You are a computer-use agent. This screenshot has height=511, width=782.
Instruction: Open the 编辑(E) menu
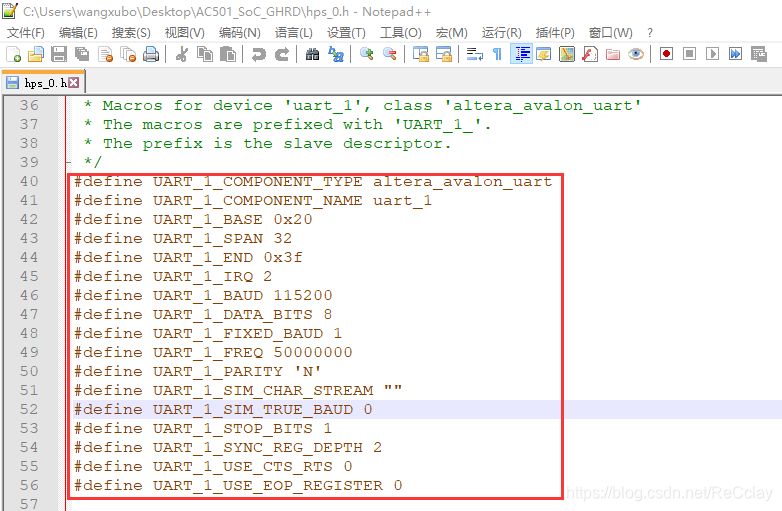[78, 33]
